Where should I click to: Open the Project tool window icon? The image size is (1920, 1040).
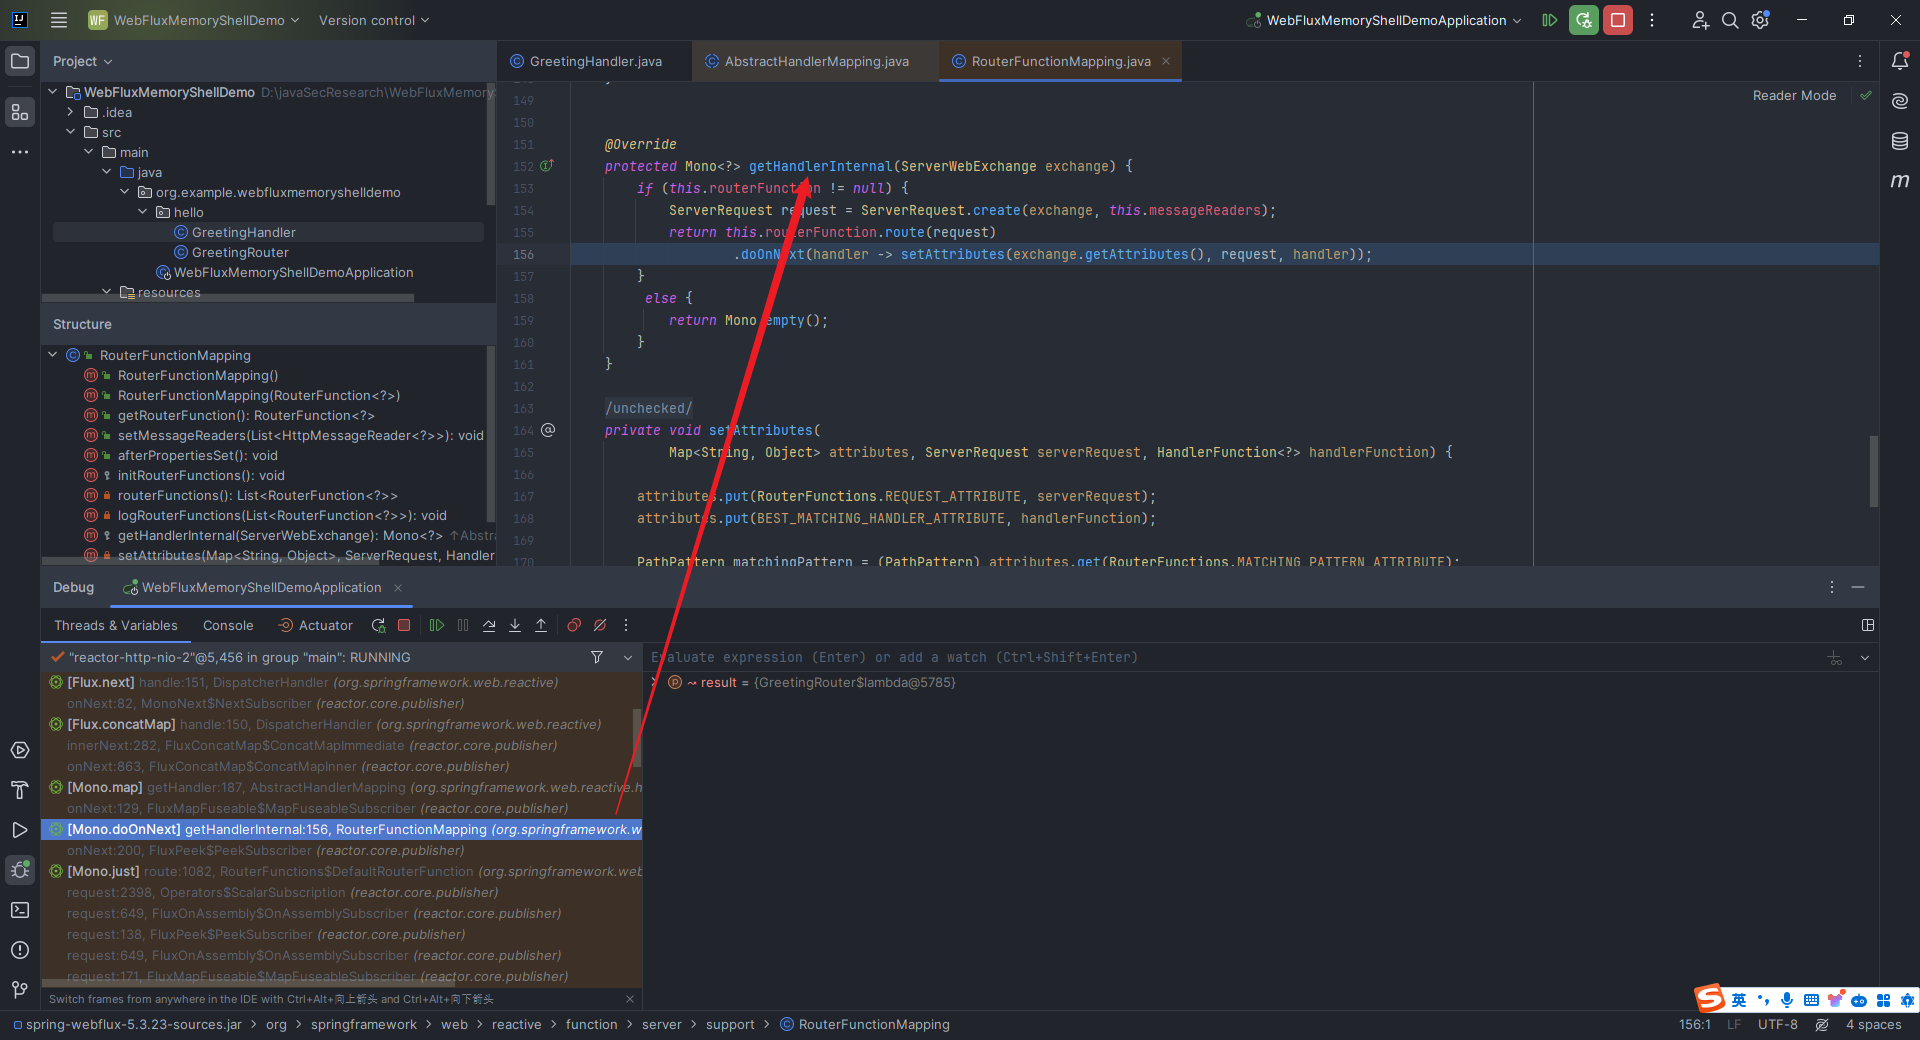coord(20,61)
